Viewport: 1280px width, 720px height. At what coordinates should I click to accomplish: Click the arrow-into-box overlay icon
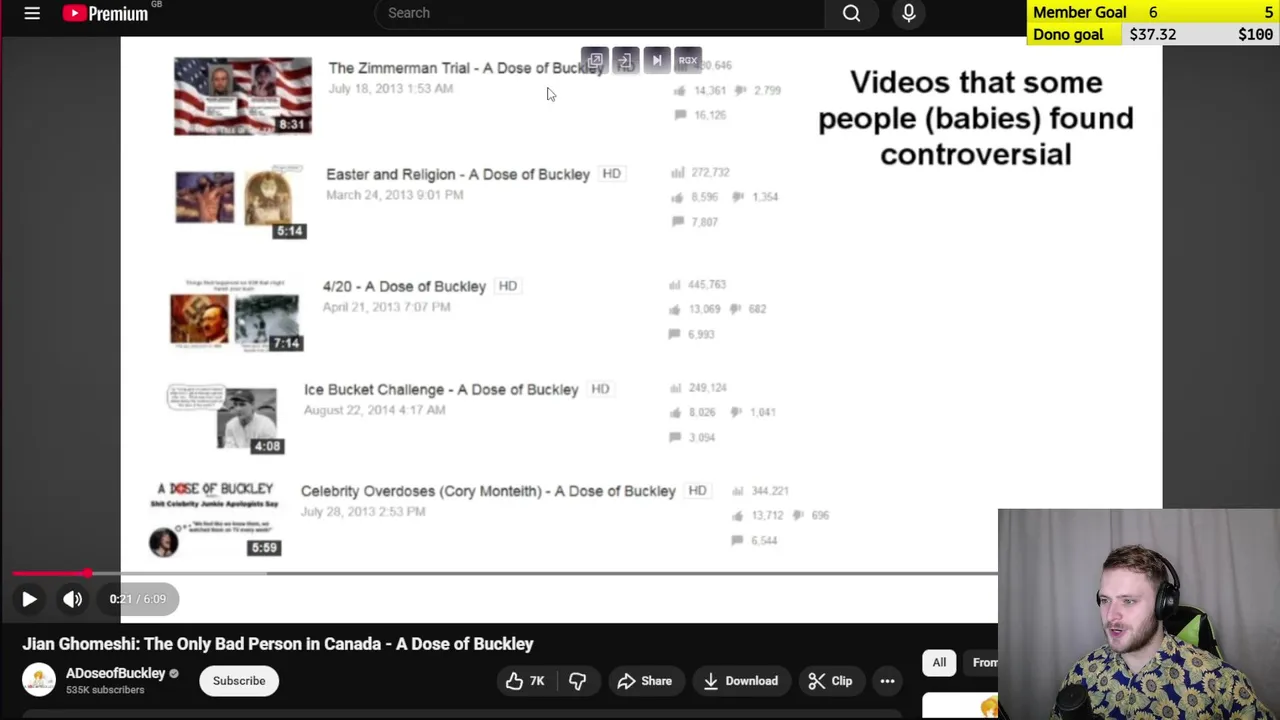626,61
